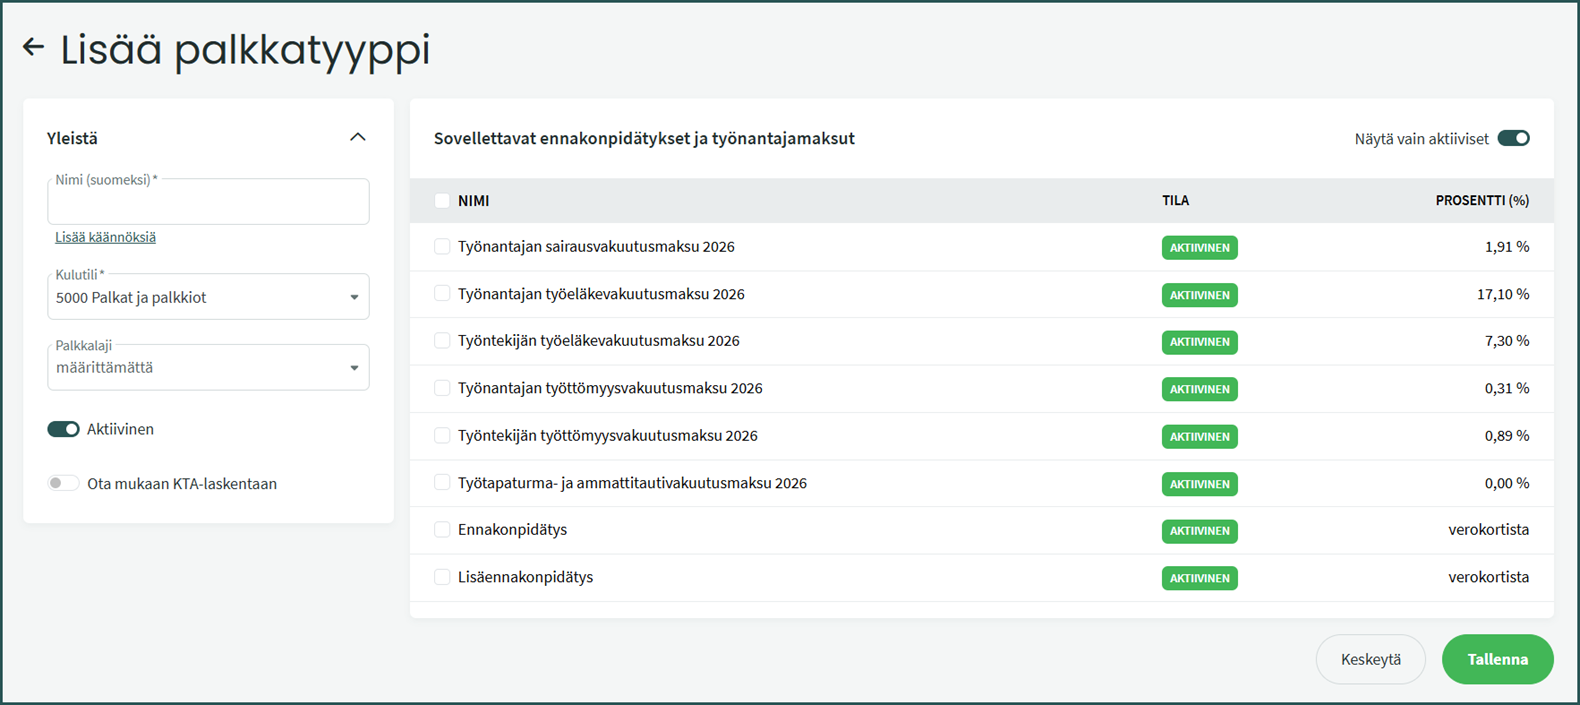1580x705 pixels.
Task: Select Työnantajan työeläkevakuutusmaksu 2026 checkbox
Action: 442,293
